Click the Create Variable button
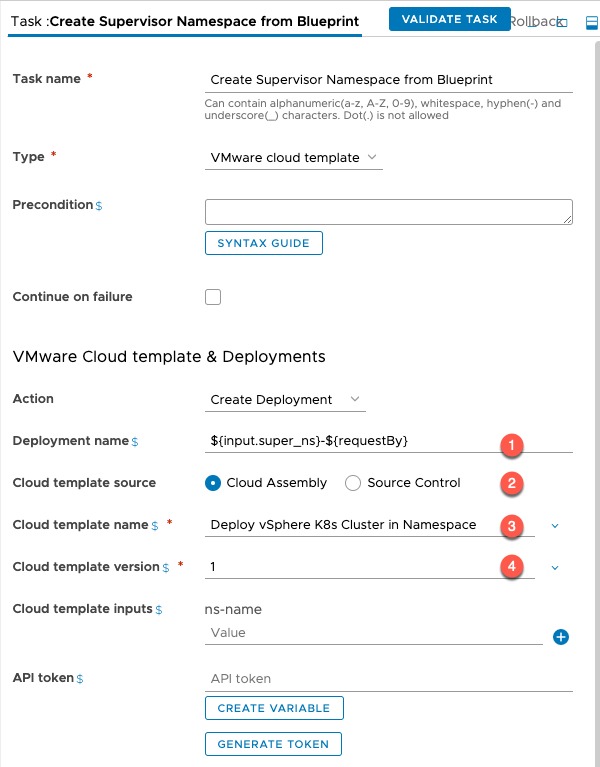The width and height of the screenshot is (600, 767). coord(274,708)
